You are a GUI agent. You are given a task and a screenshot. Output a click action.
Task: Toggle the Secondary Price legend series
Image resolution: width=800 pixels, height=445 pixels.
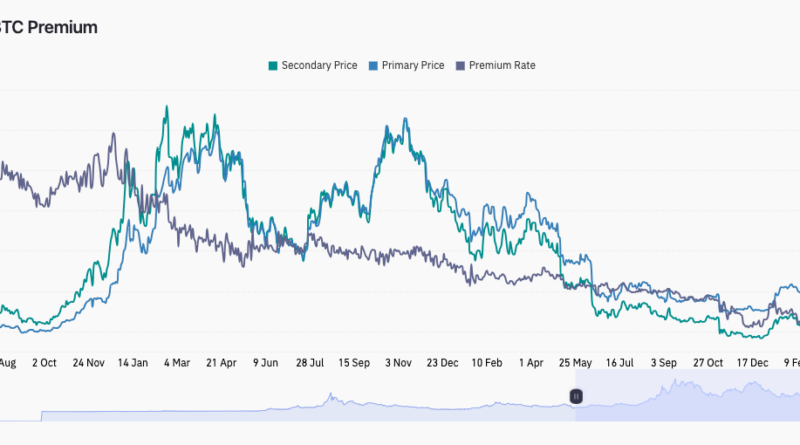point(319,66)
